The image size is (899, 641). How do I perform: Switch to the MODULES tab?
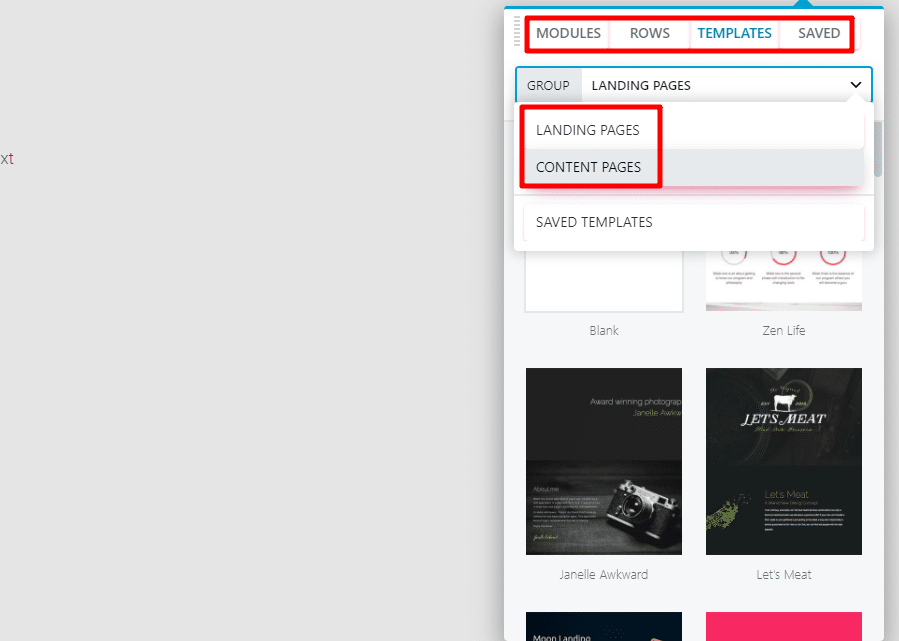click(567, 33)
